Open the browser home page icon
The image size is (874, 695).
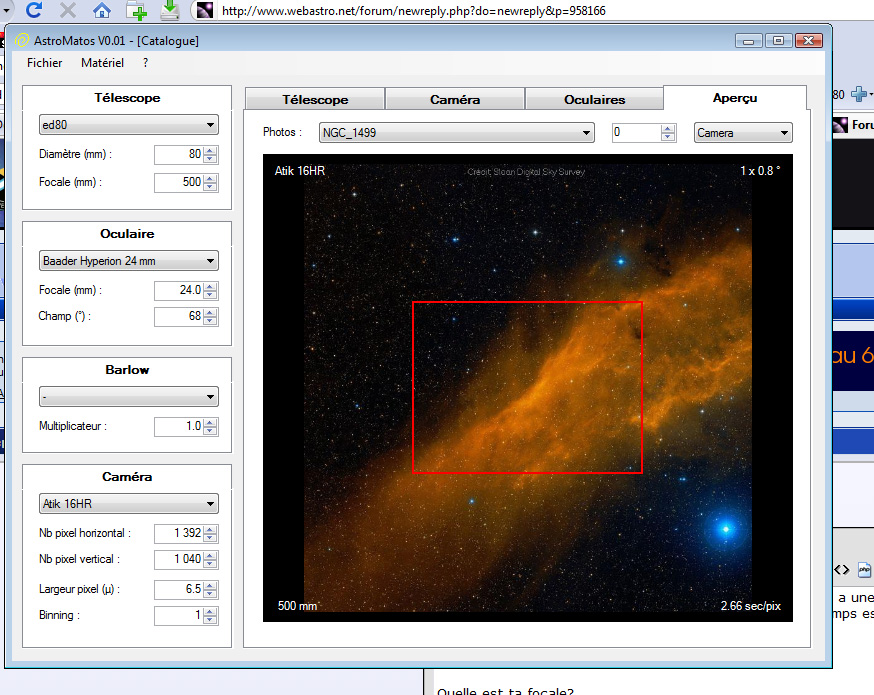click(x=101, y=10)
